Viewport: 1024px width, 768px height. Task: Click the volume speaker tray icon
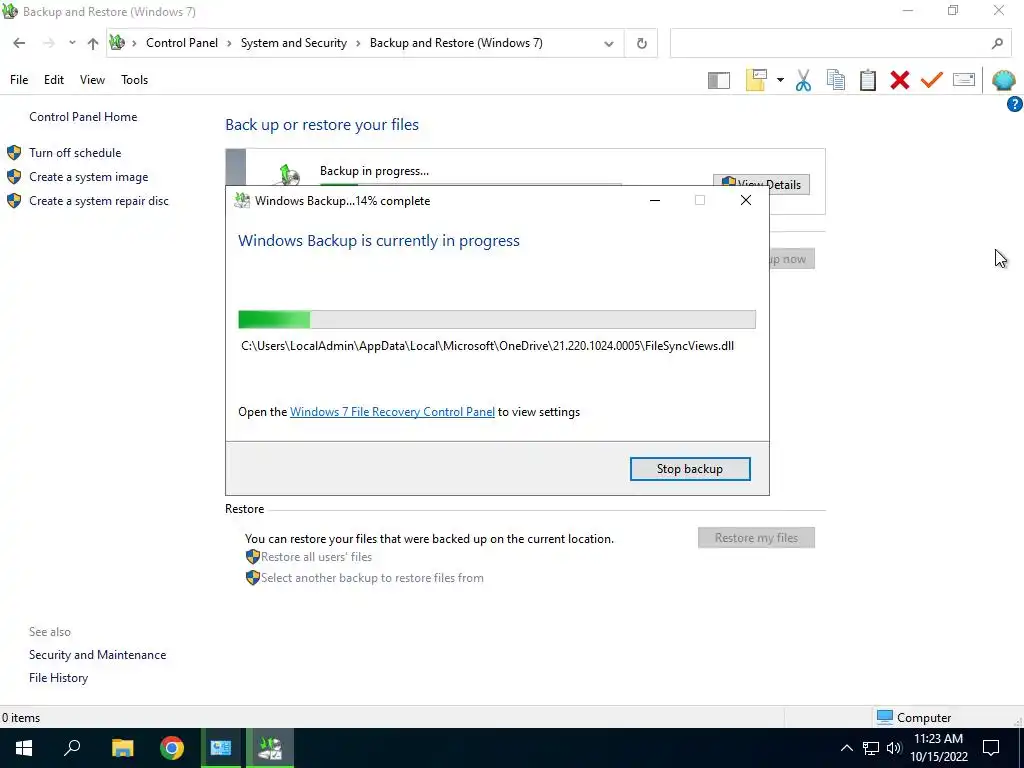[893, 748]
